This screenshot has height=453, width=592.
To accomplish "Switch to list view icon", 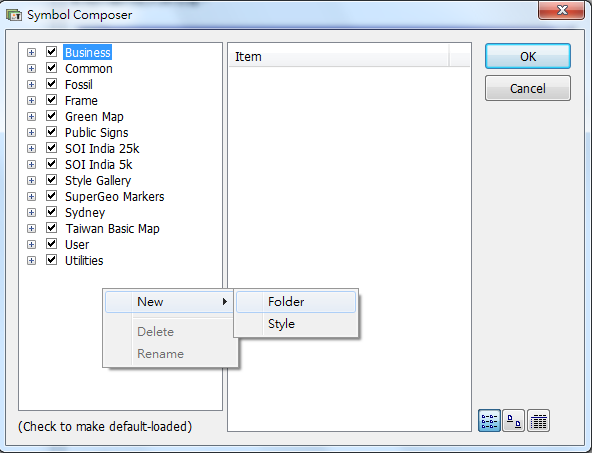I will coord(489,421).
